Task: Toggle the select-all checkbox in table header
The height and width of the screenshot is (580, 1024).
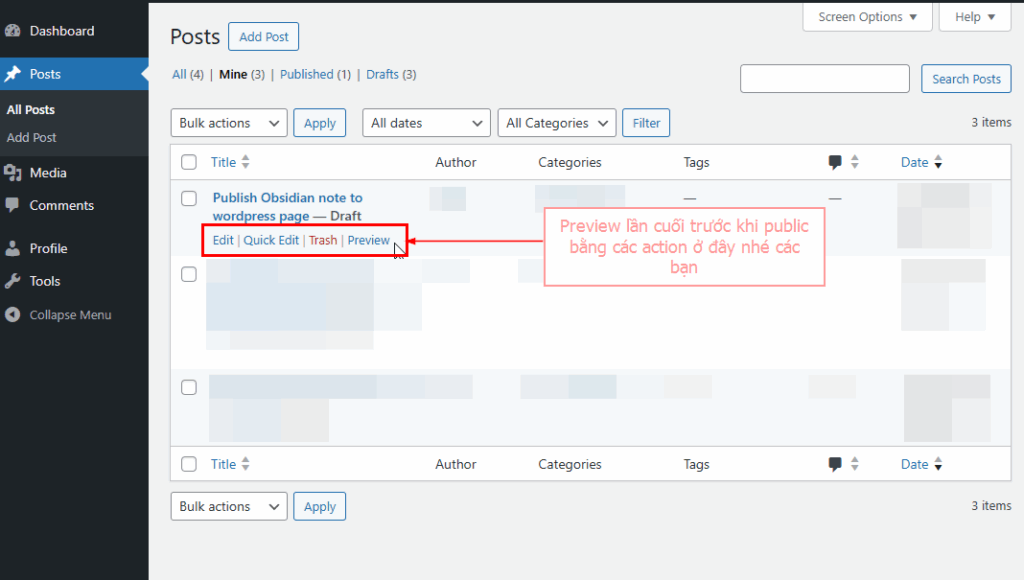Action: coord(189,162)
